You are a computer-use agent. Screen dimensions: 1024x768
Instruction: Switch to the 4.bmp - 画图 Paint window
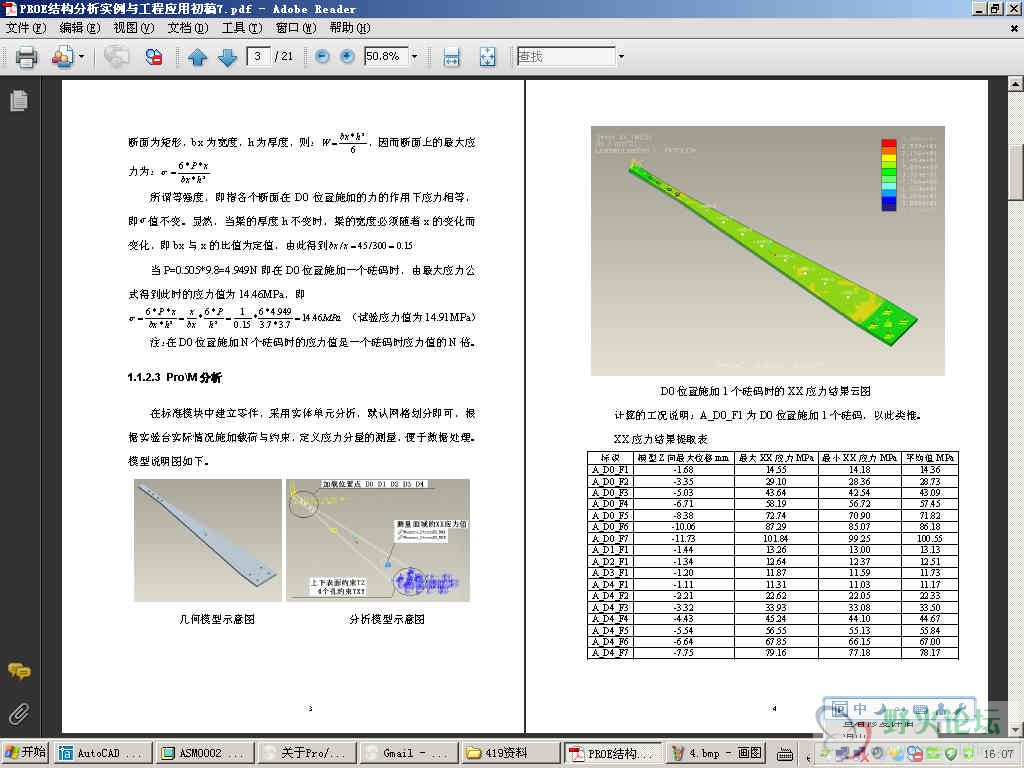click(x=714, y=753)
